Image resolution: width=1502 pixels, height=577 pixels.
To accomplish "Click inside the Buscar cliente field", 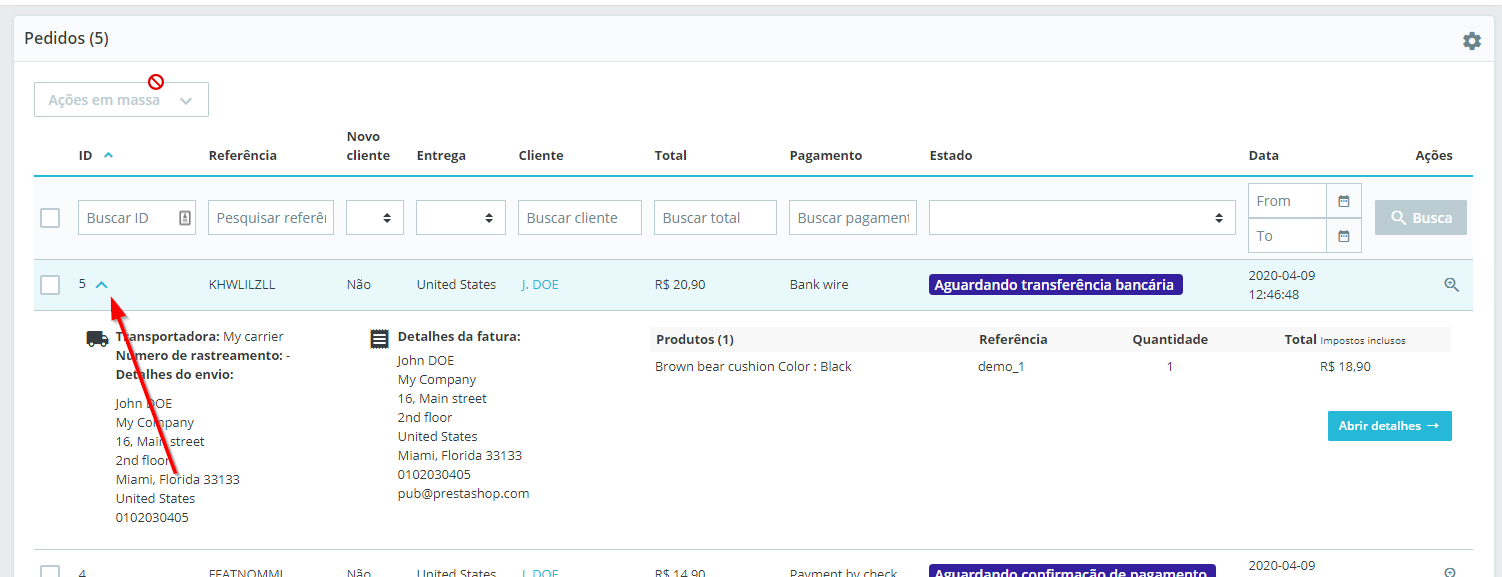I will click(579, 217).
